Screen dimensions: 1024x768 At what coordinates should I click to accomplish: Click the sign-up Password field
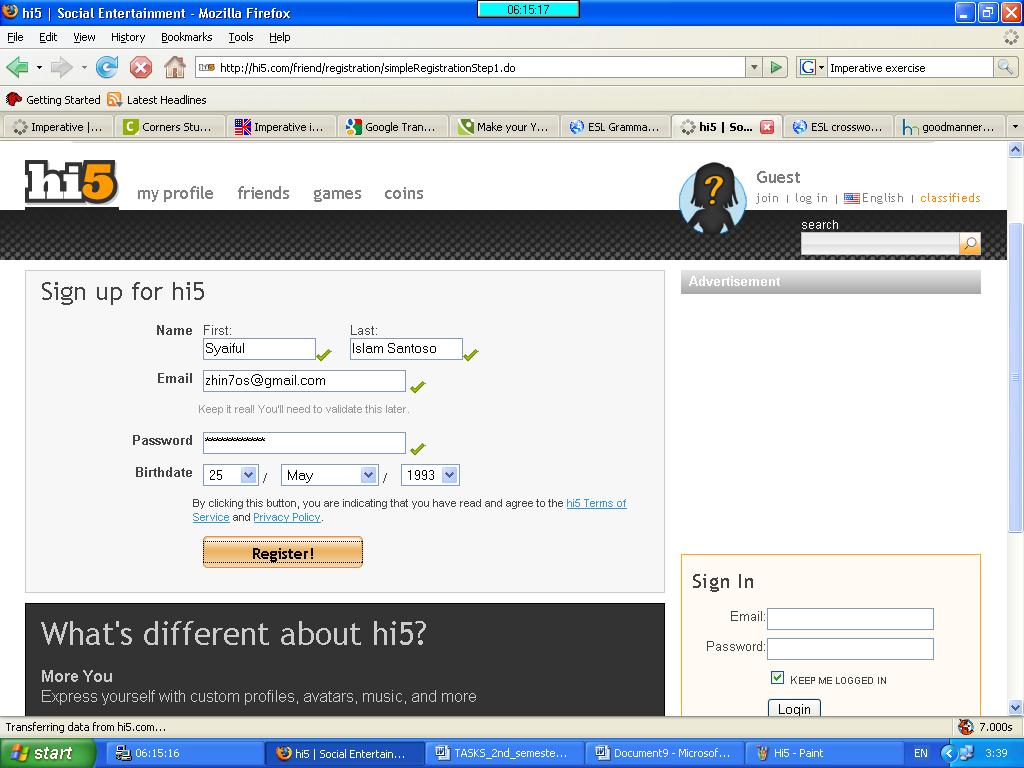point(304,443)
